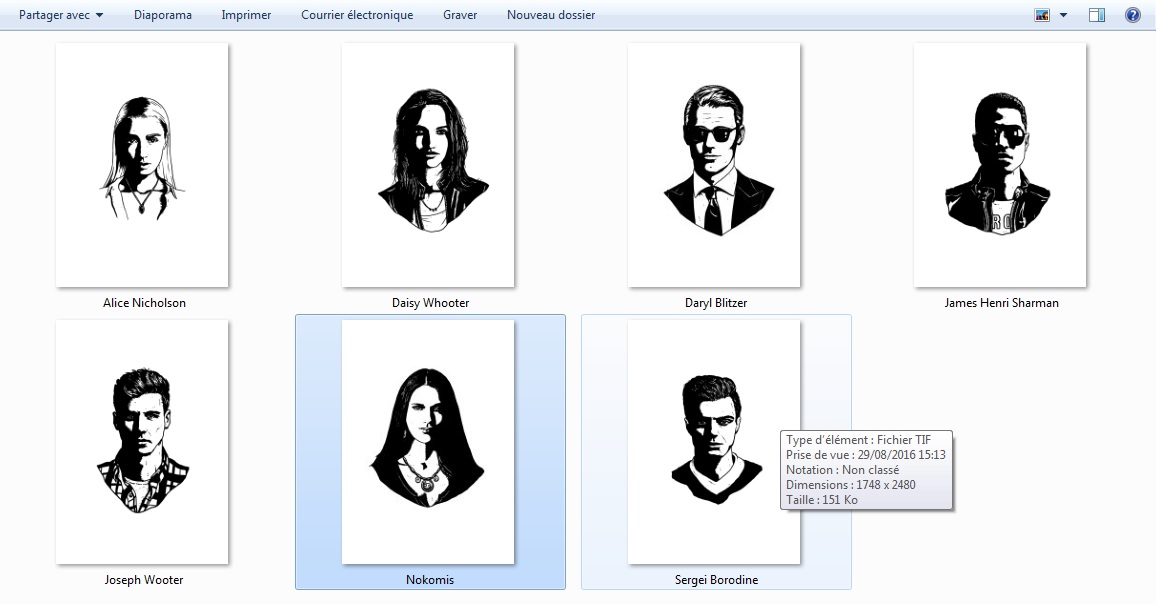Click Imprimer in the toolbar
Viewport: 1156px width, 604px height.
click(246, 15)
